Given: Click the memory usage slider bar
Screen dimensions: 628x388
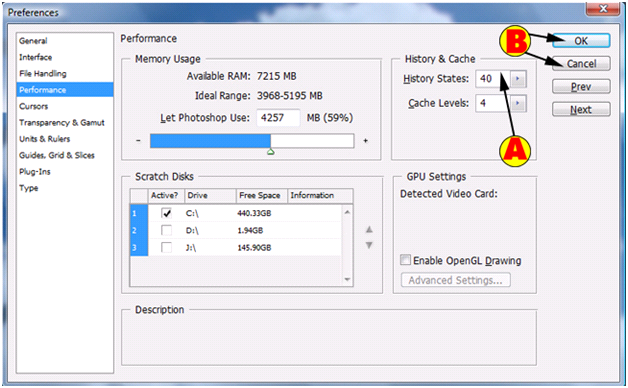Looking at the screenshot, I should click(252, 141).
